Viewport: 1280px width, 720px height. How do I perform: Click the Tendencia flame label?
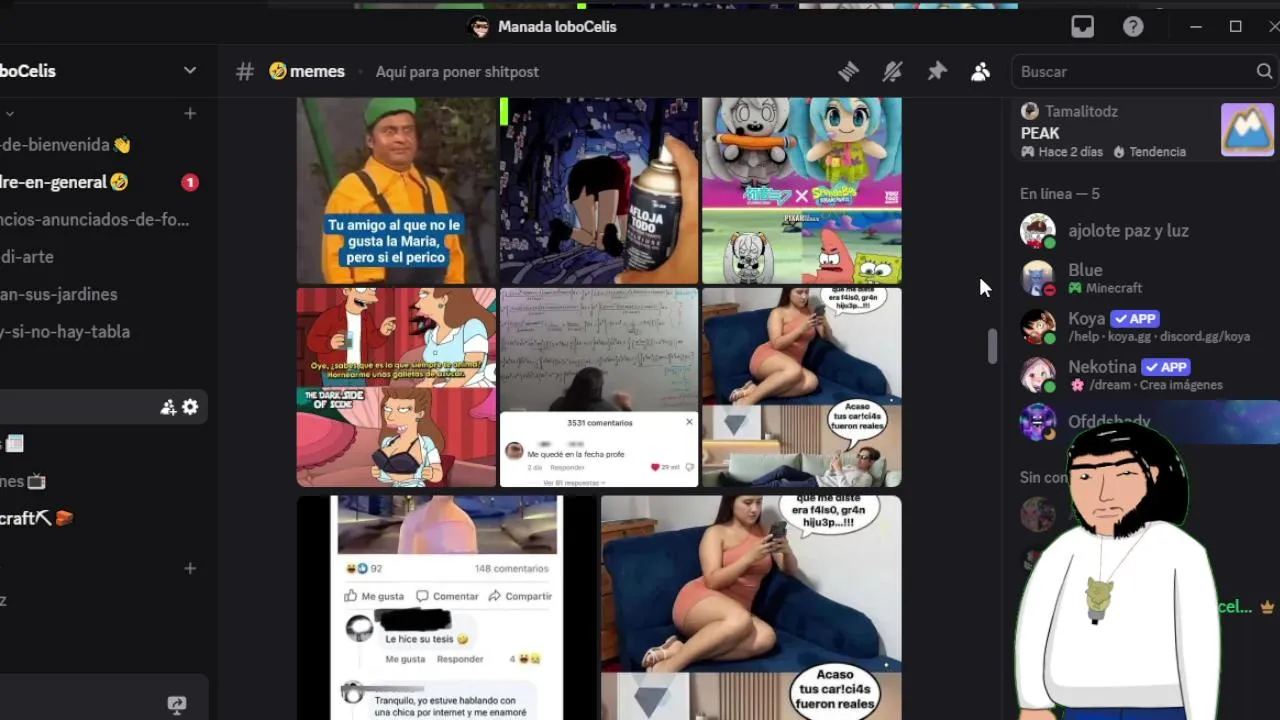1149,152
